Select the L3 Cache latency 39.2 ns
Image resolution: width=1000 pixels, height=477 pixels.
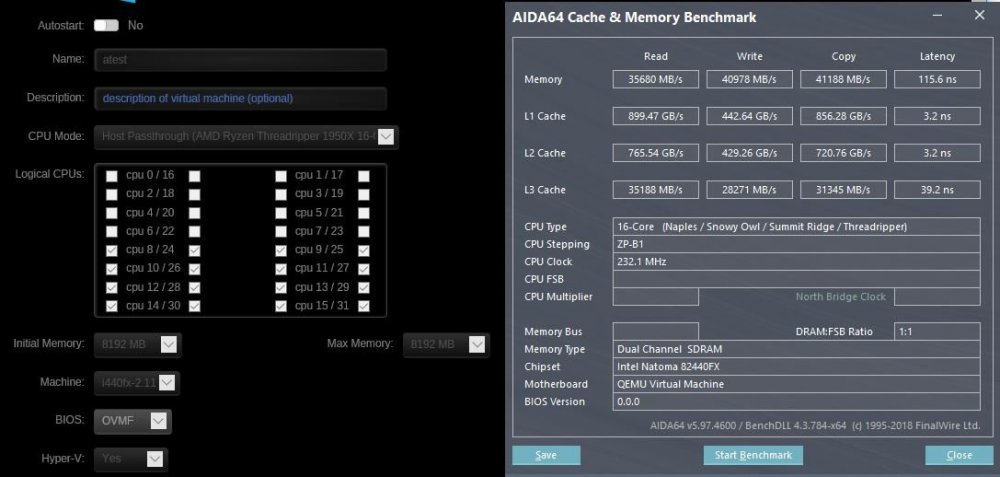tap(937, 189)
